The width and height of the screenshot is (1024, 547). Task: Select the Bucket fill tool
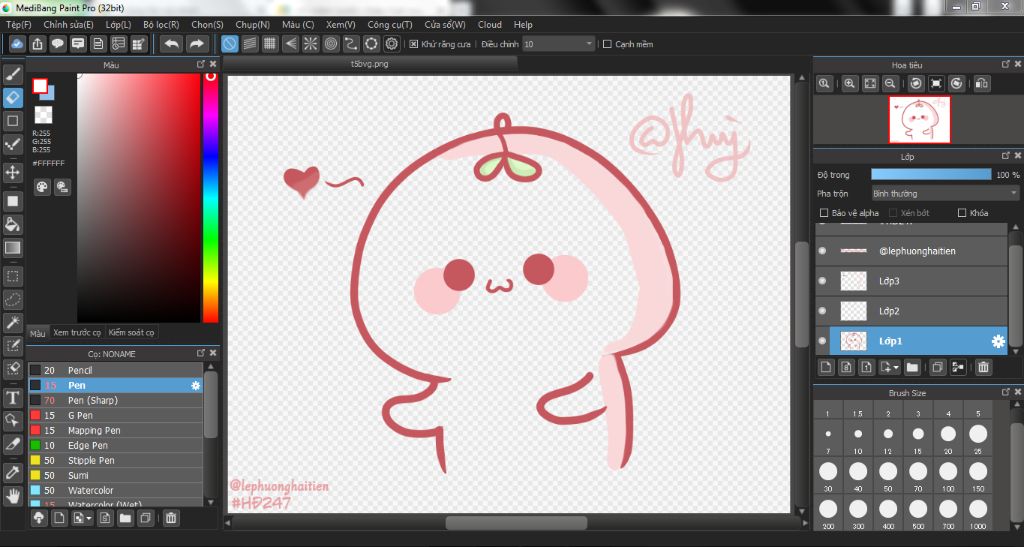[x=12, y=225]
